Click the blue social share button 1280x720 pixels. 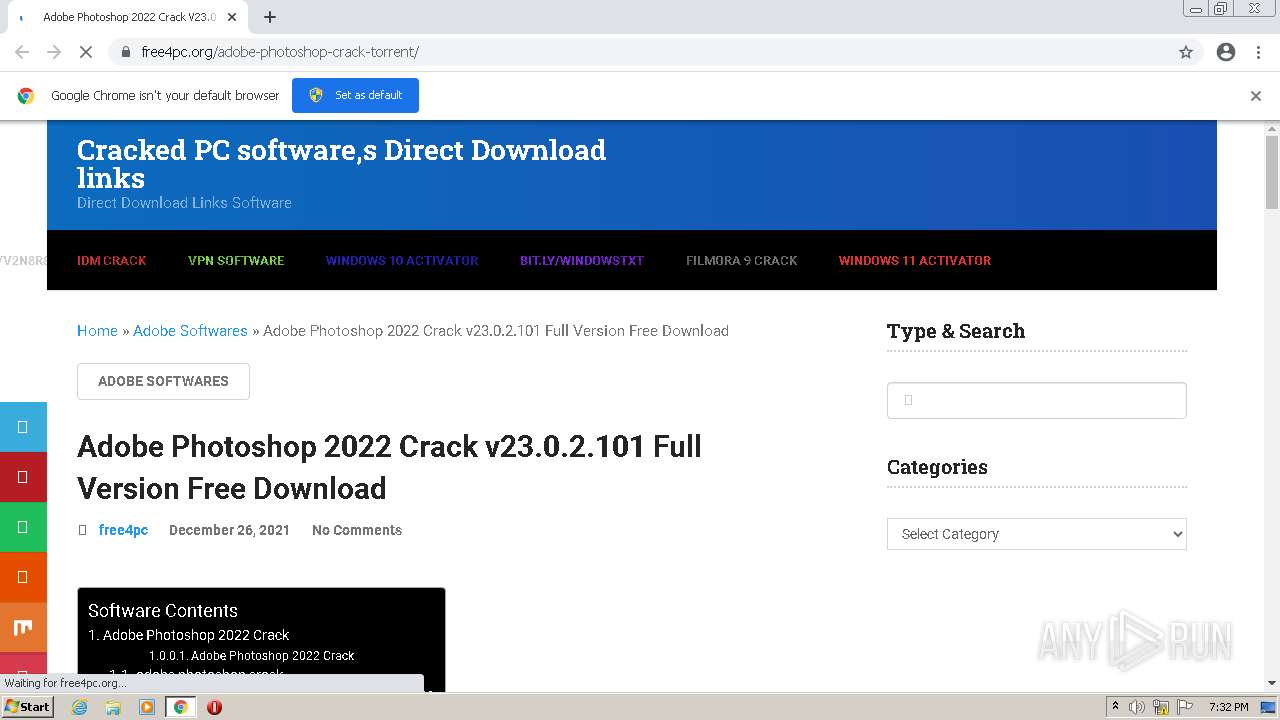tap(23, 427)
